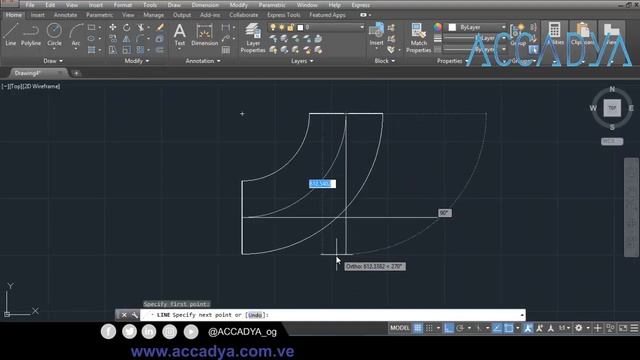640x360 pixels.
Task: Choose the Ellipse draw tool
Action: pos(91,39)
